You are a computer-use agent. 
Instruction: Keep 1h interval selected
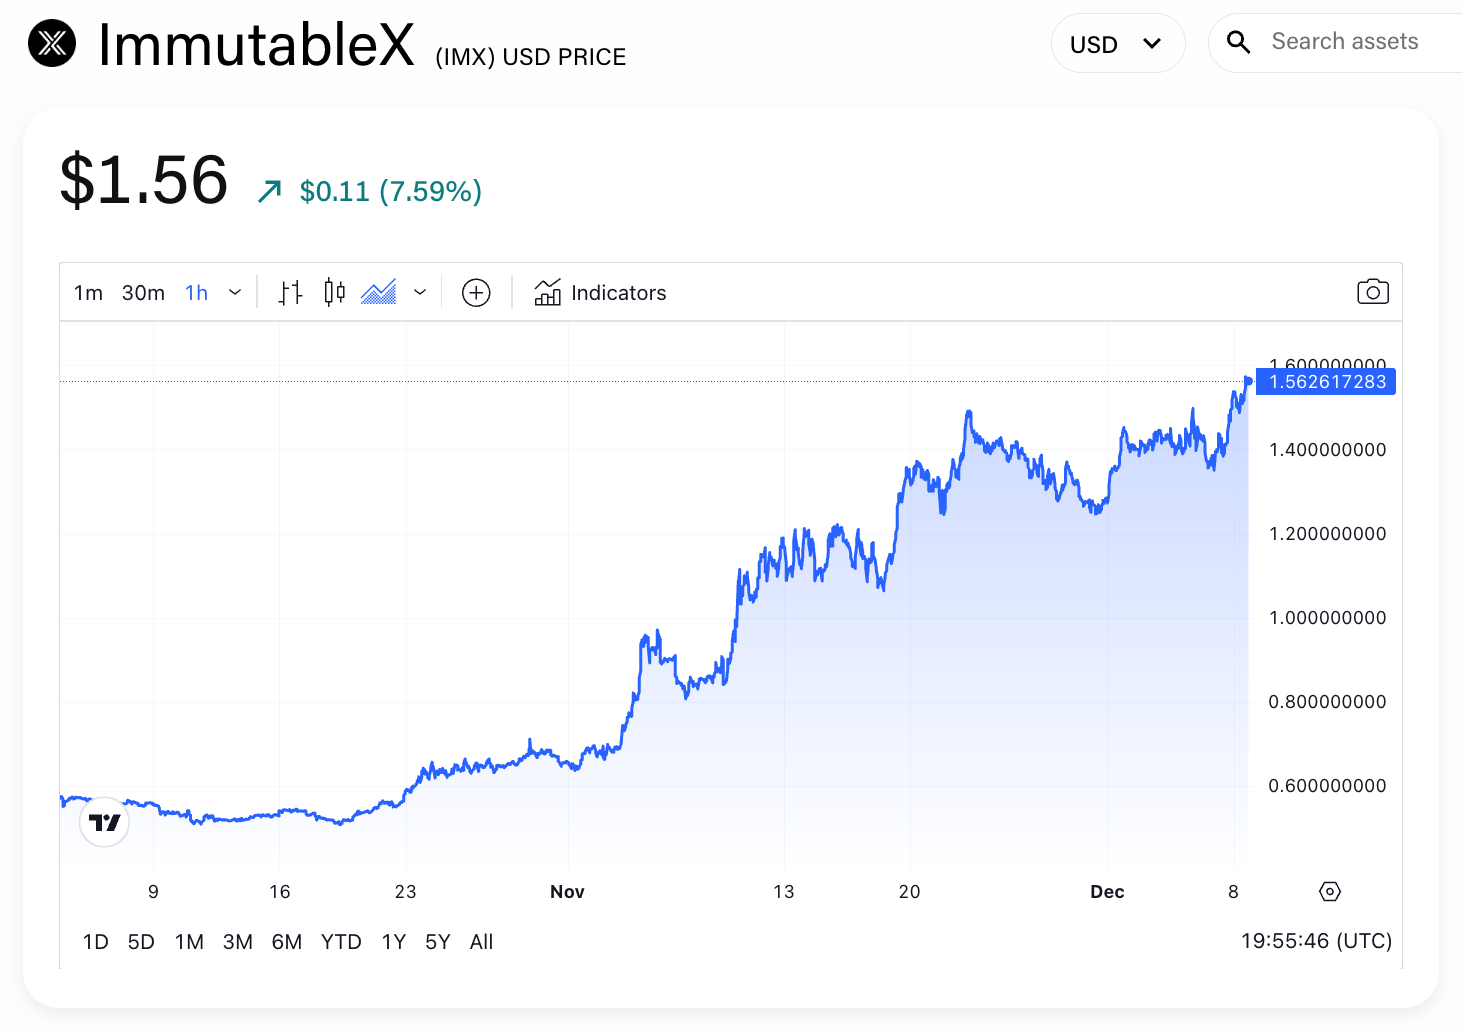pos(196,292)
